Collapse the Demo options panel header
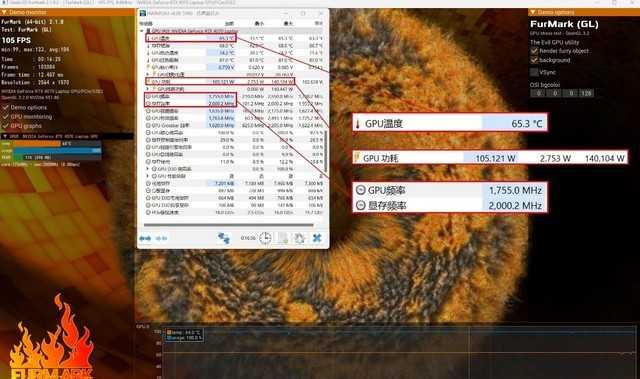This screenshot has width=640, height=379. click(532, 12)
